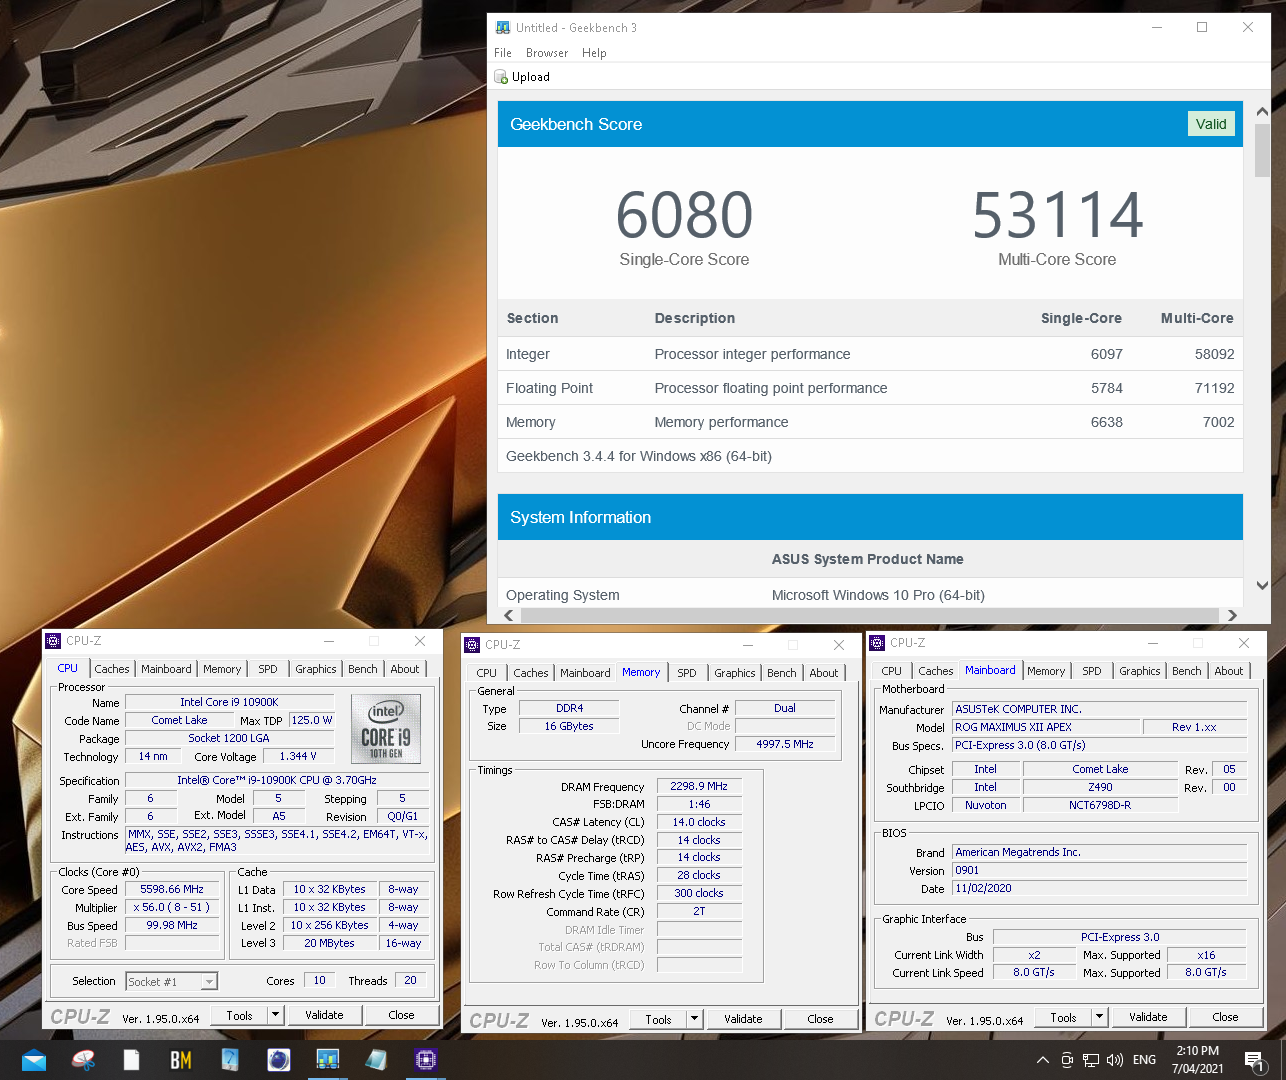The image size is (1286, 1080).
Task: Click Validate in the CPU window
Action: [x=324, y=1015]
